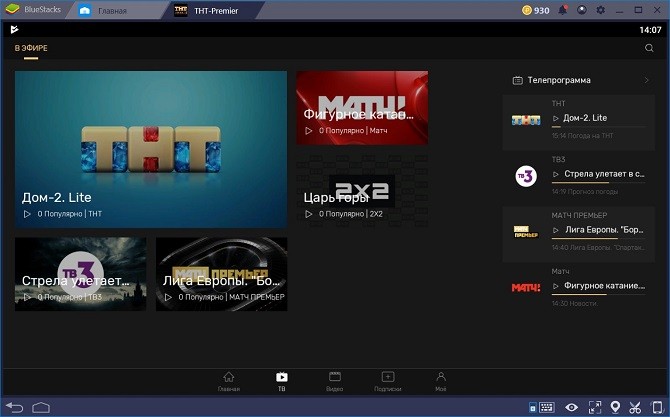
Task: Click the МАТЧ! red logo in Телепрограмма list
Action: click(526, 288)
